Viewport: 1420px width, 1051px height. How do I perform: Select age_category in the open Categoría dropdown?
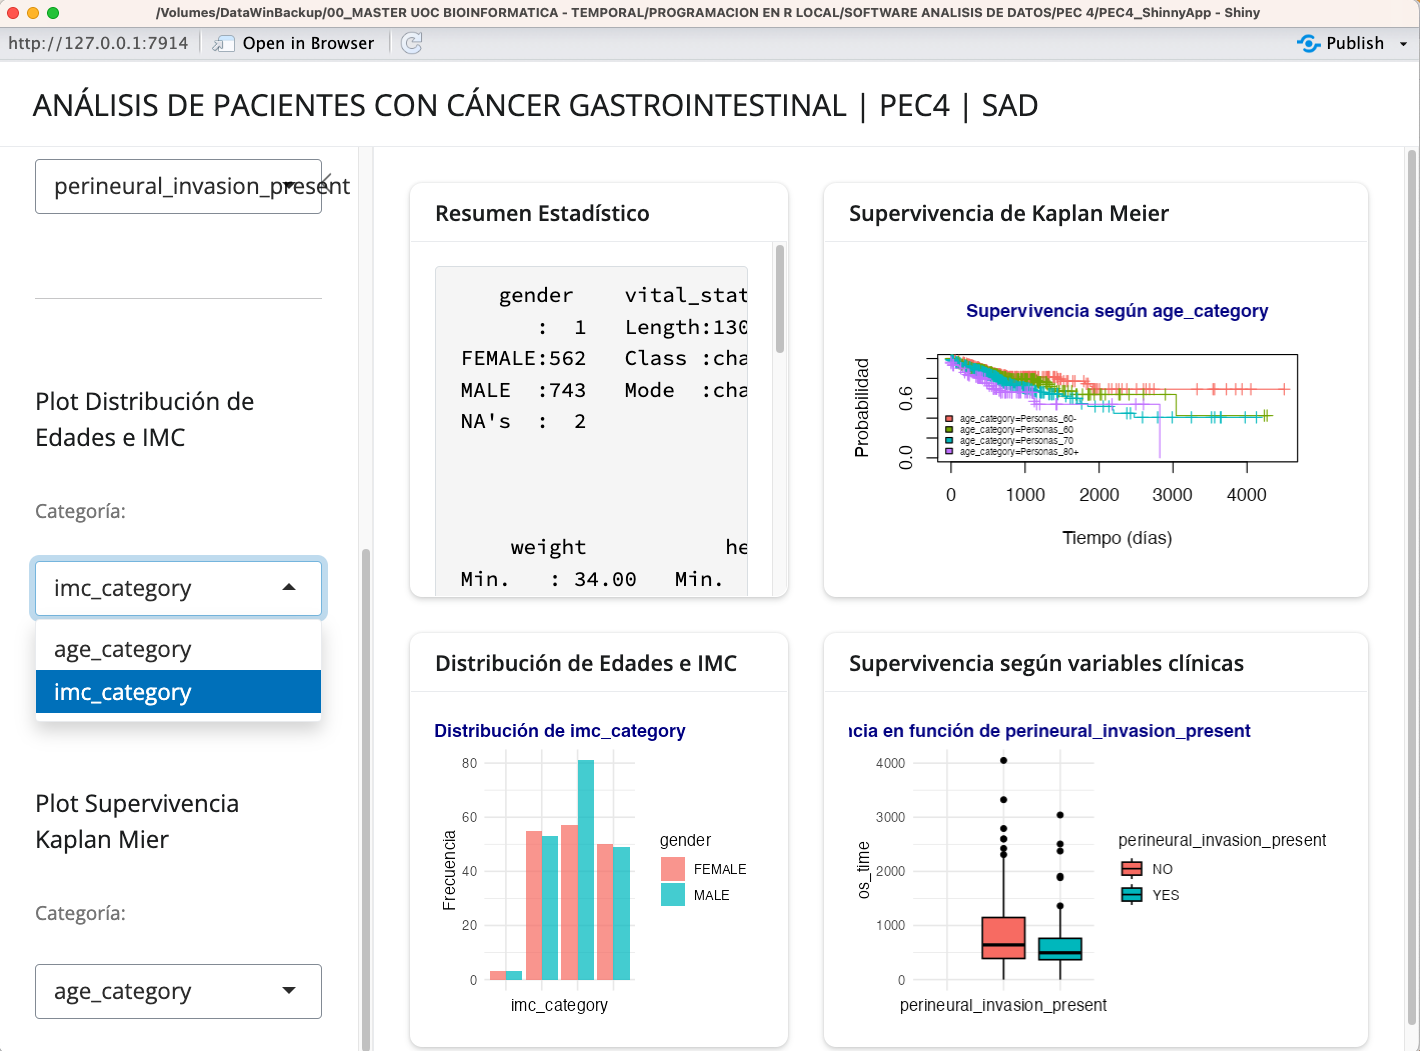pos(122,648)
